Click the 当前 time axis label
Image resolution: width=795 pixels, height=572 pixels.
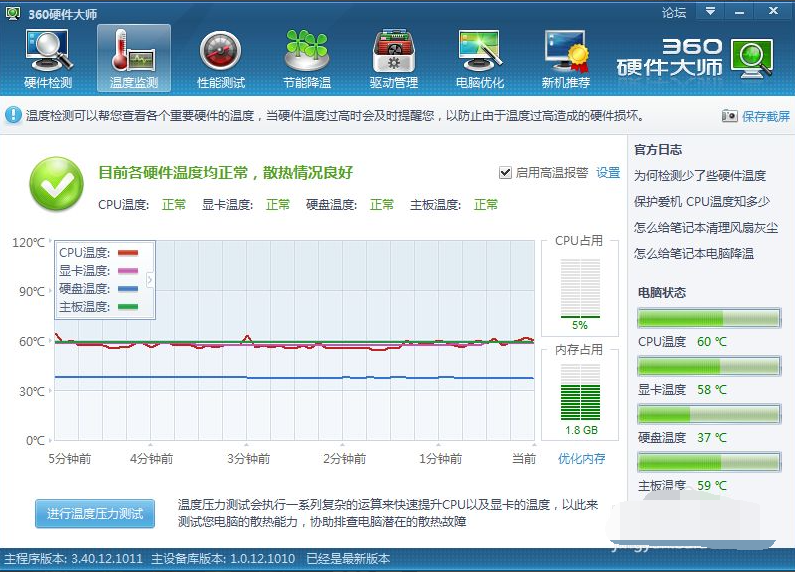(x=524, y=459)
